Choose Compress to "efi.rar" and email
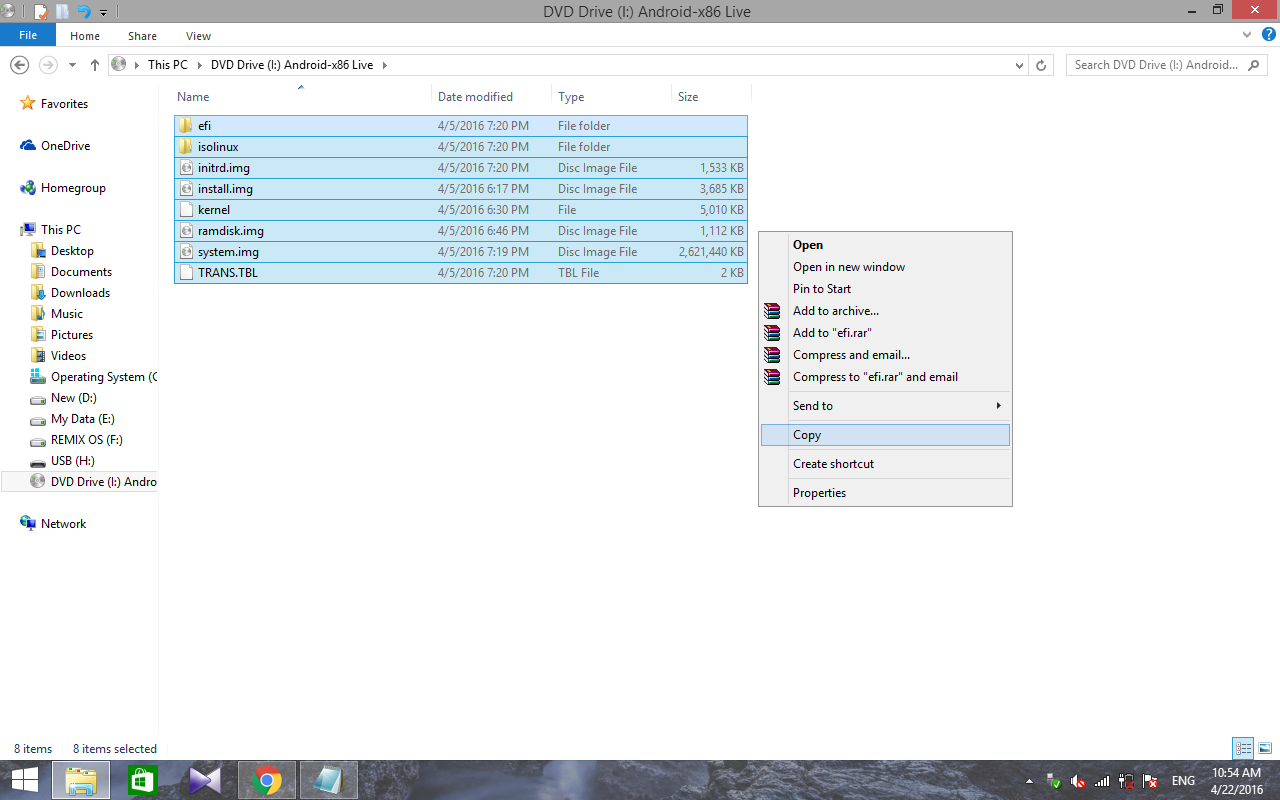The height and width of the screenshot is (800, 1280). (885, 377)
